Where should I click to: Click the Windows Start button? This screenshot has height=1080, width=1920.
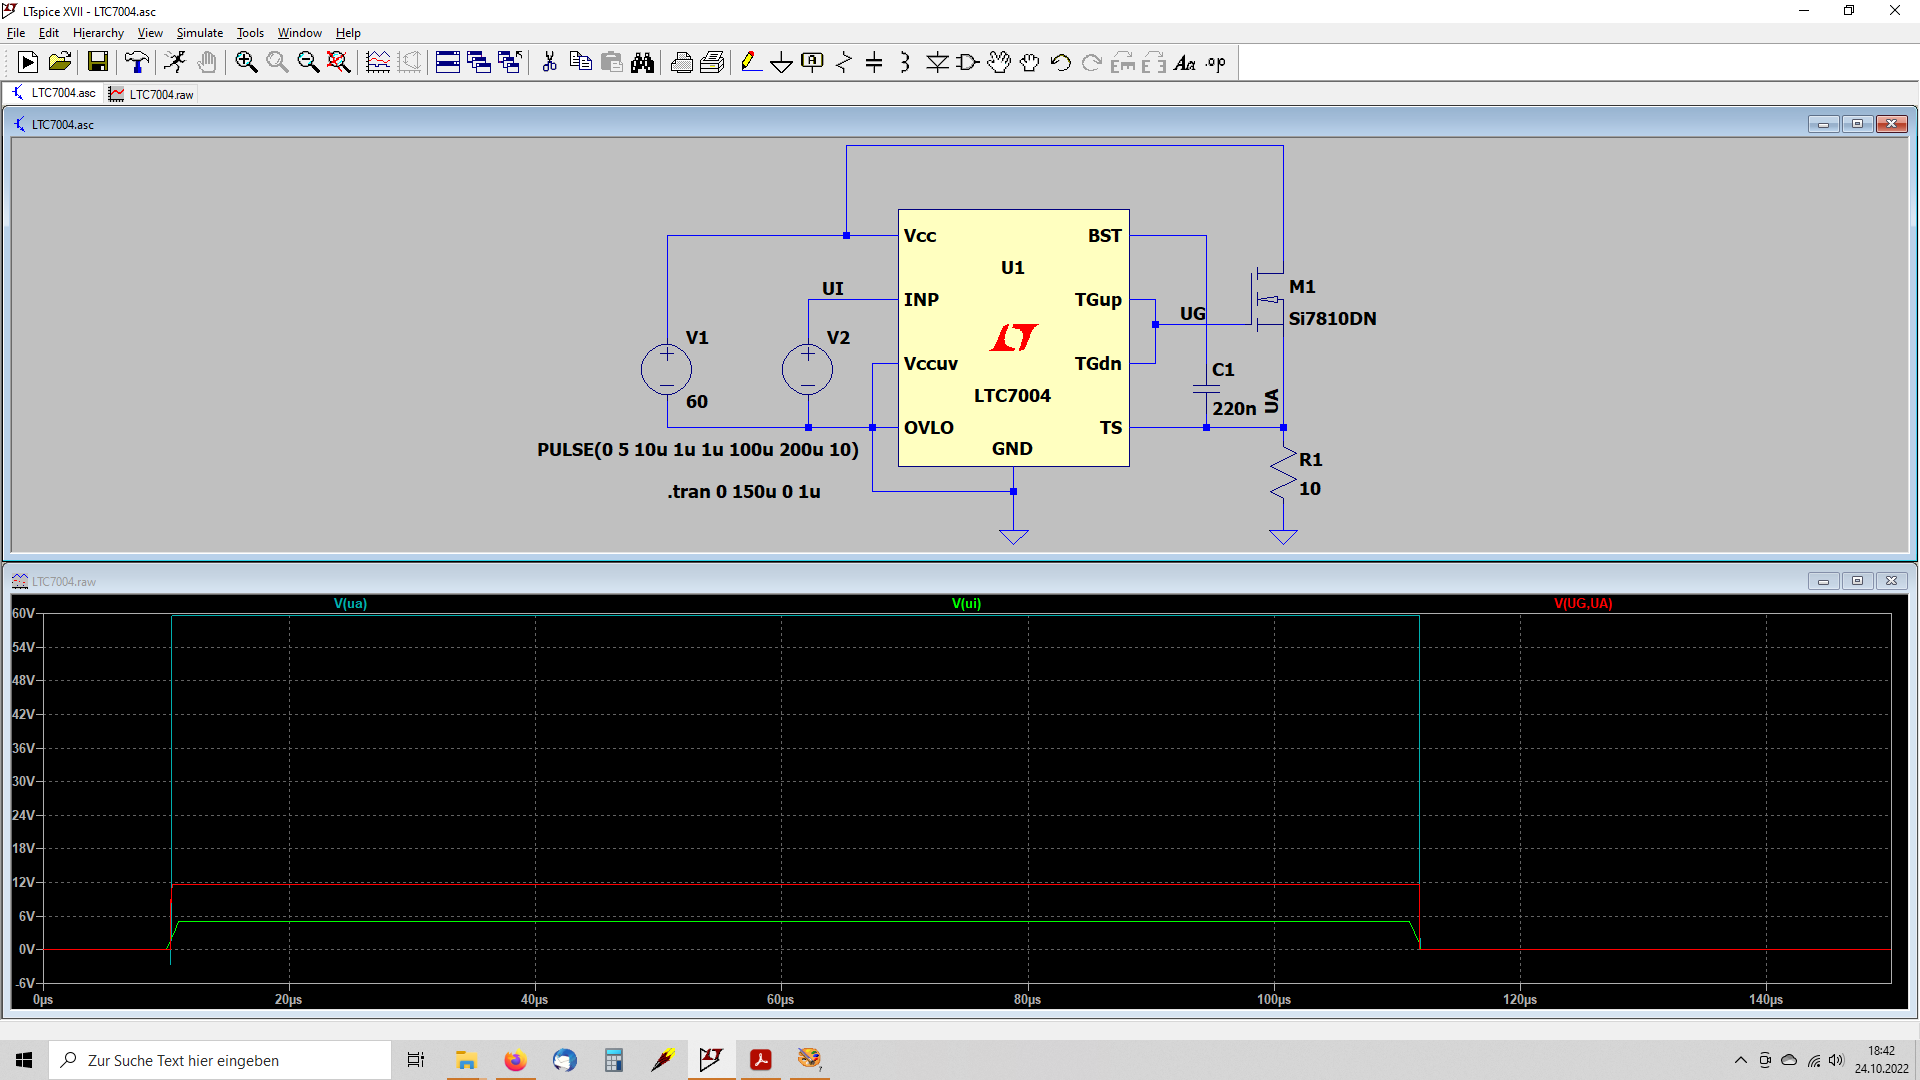[24, 1060]
